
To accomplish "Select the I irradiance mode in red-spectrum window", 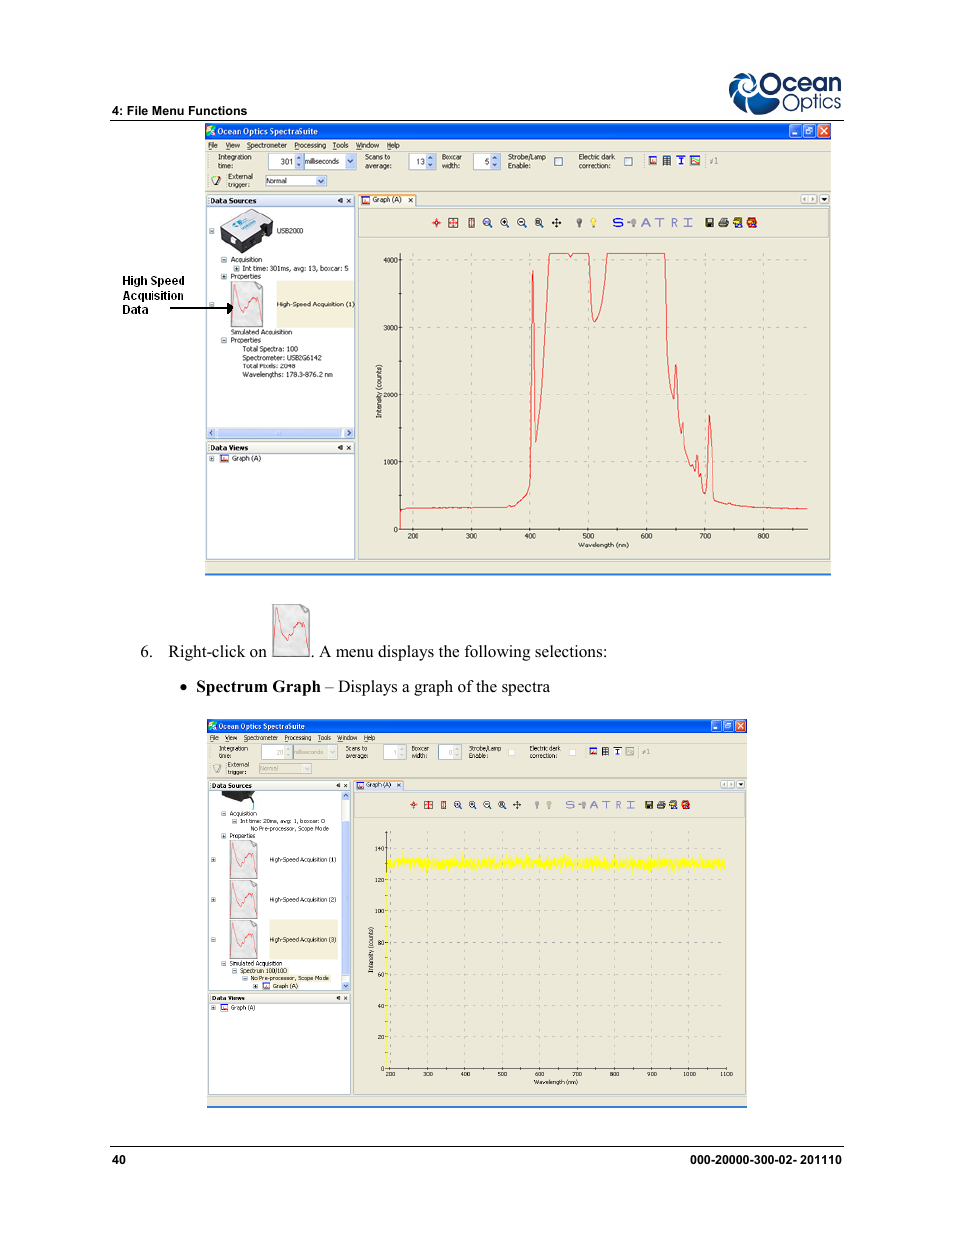I will [x=688, y=223].
